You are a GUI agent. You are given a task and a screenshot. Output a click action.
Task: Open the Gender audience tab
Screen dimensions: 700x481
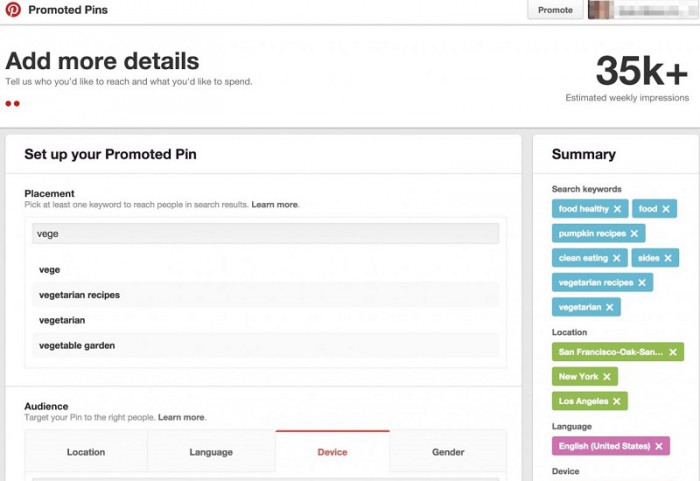point(448,452)
